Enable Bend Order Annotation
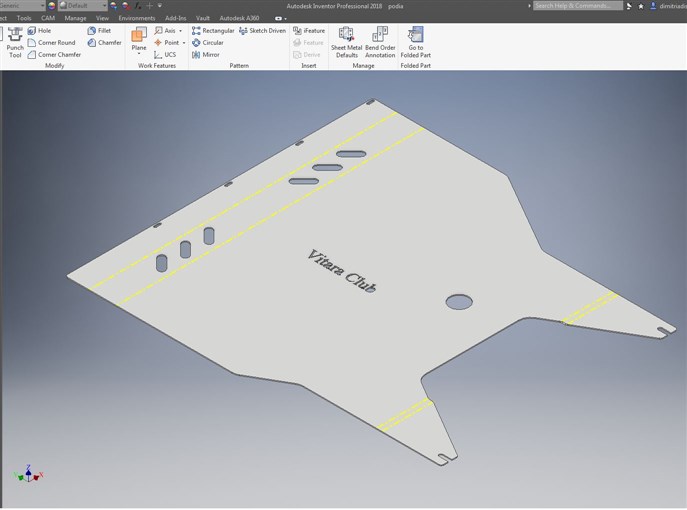This screenshot has width=687, height=510. click(380, 42)
